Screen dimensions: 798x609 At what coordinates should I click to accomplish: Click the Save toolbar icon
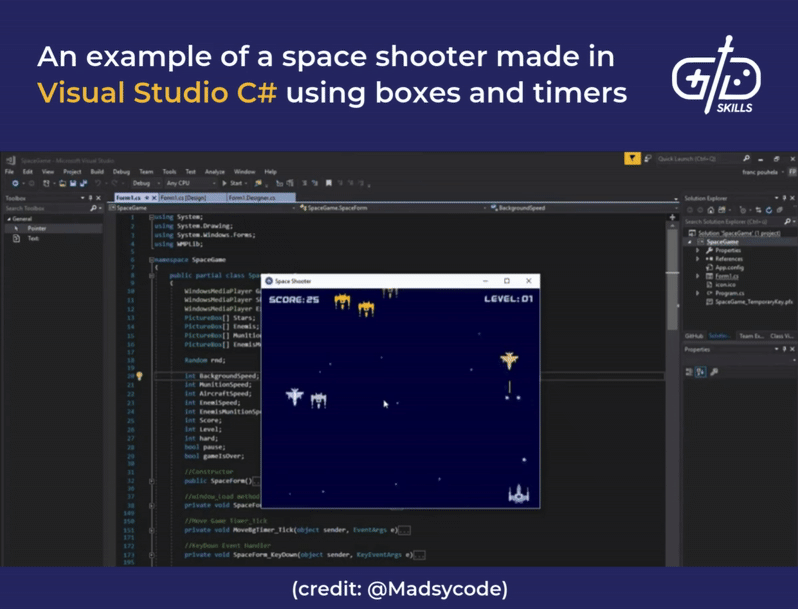73,183
